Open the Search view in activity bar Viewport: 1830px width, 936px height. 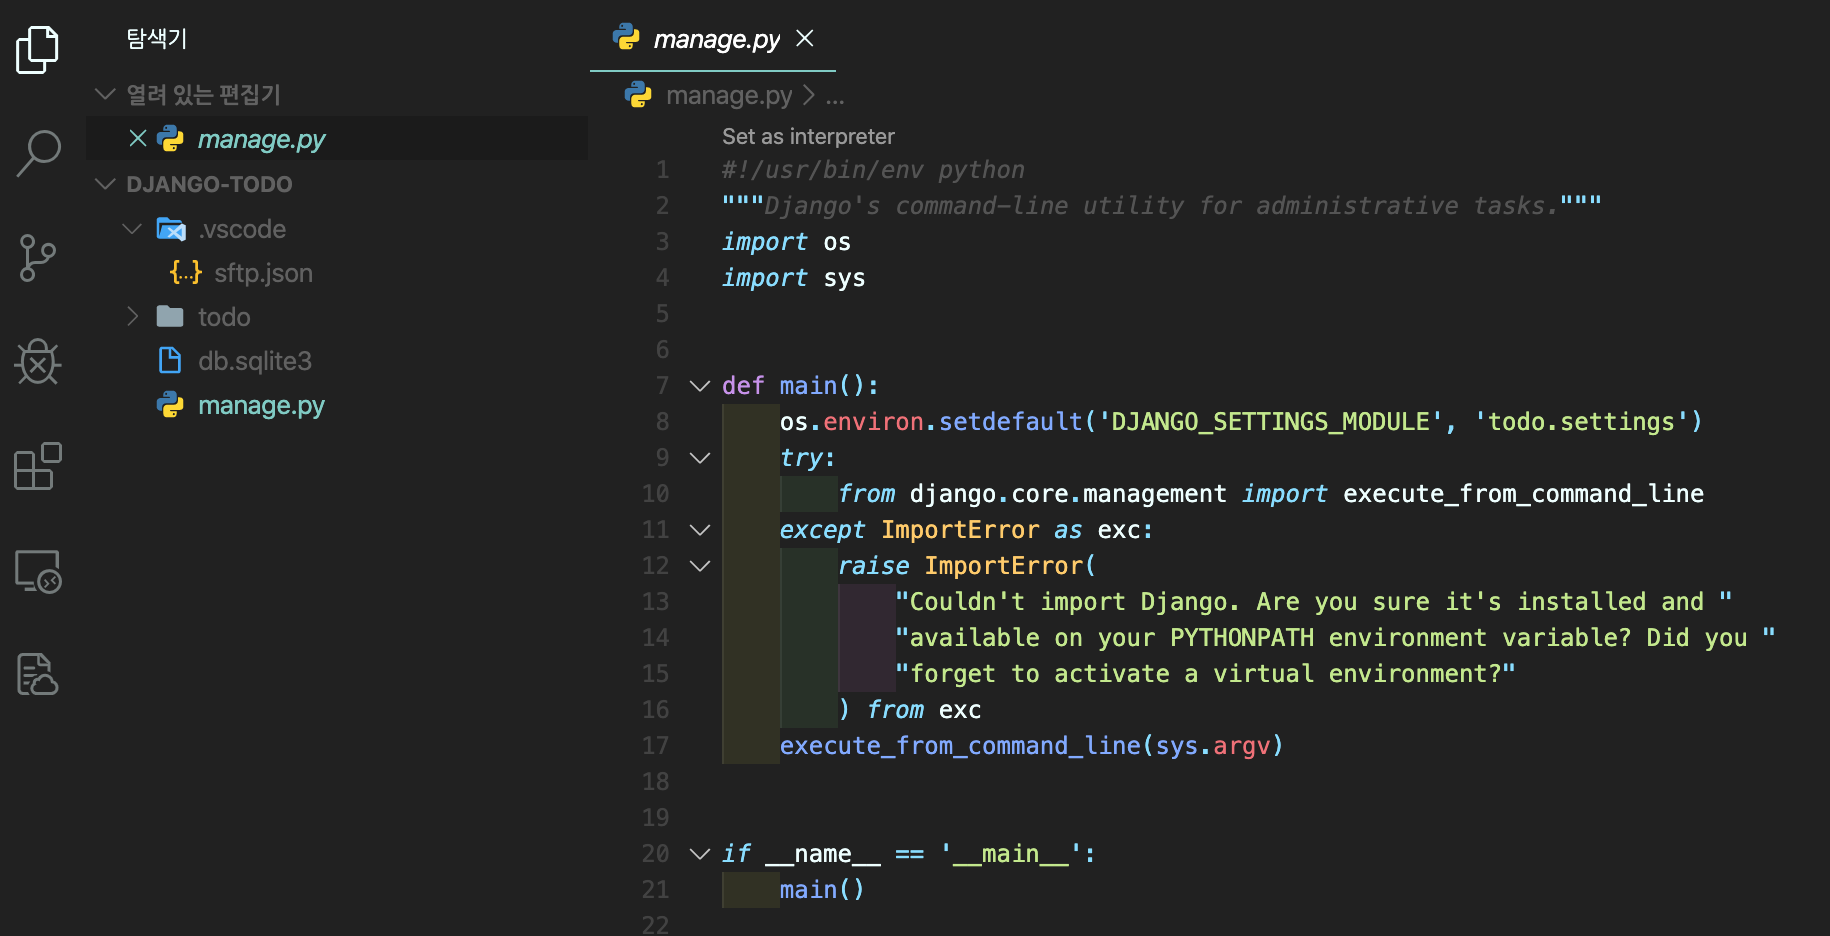pos(38,153)
